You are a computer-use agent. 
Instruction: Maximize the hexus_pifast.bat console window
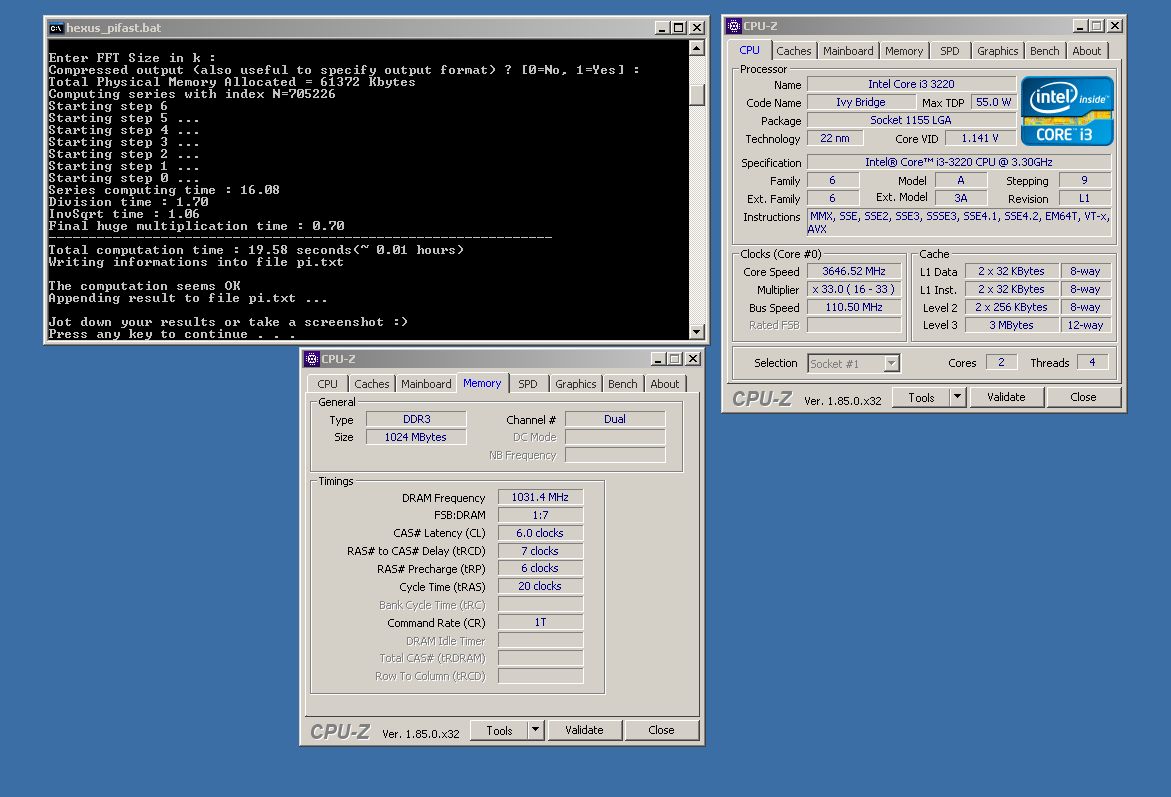(x=678, y=28)
